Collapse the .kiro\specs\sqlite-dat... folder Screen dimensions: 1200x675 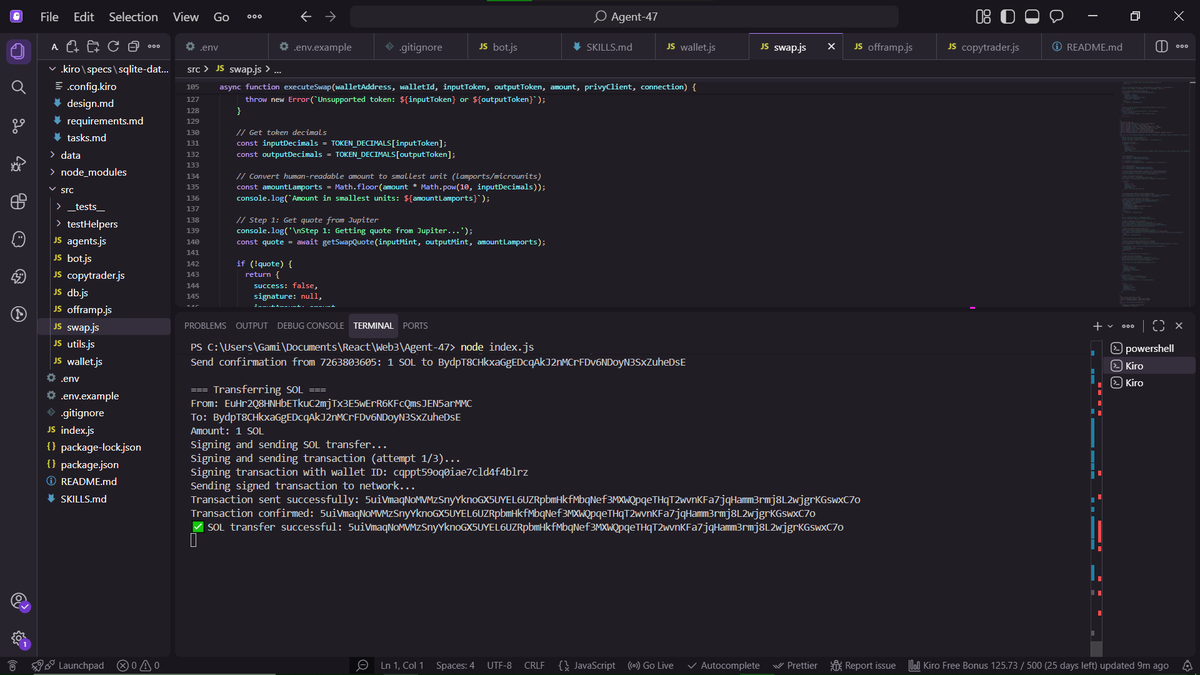109,69
